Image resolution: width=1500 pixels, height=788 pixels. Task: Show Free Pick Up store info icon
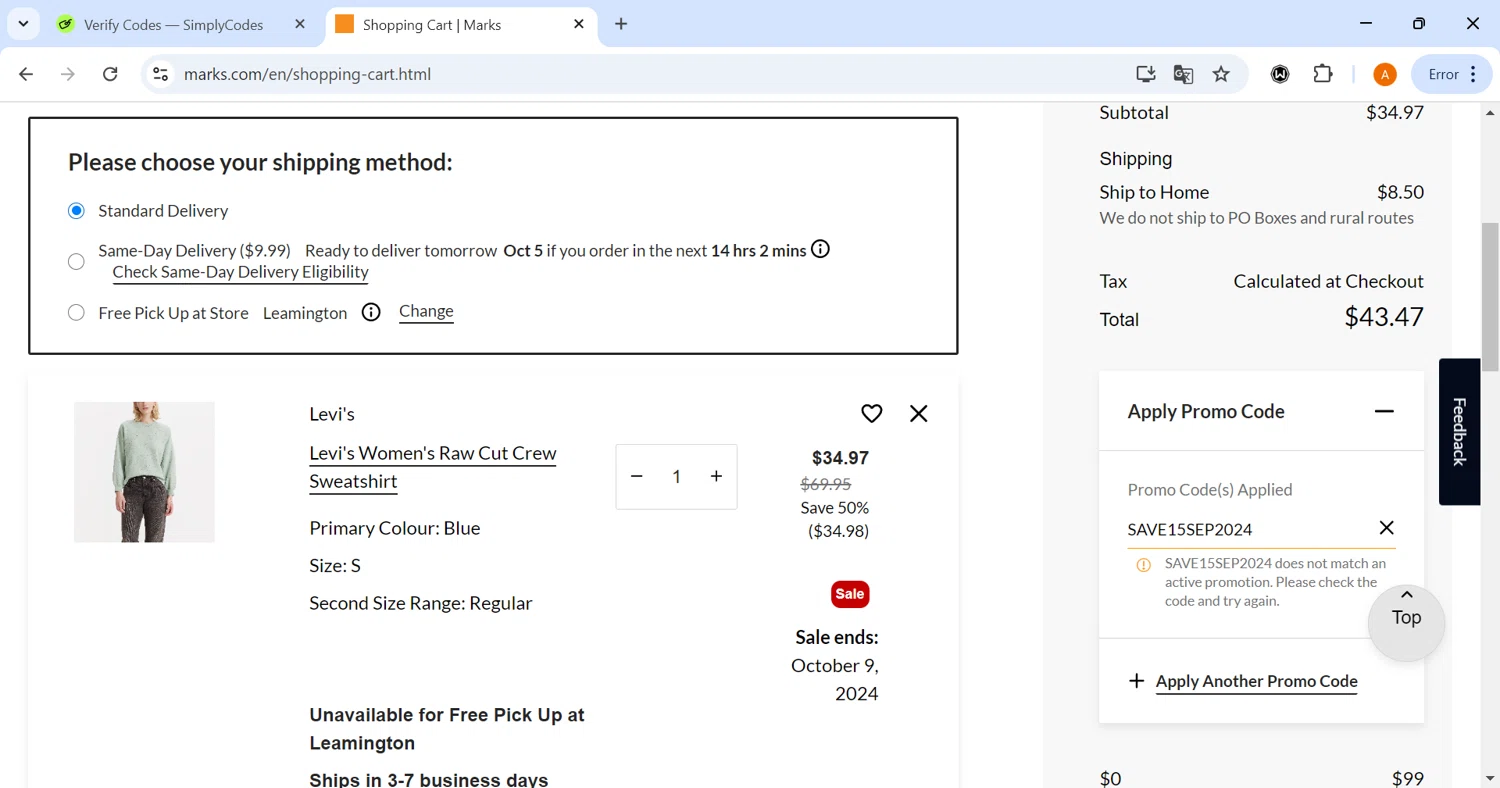(371, 312)
